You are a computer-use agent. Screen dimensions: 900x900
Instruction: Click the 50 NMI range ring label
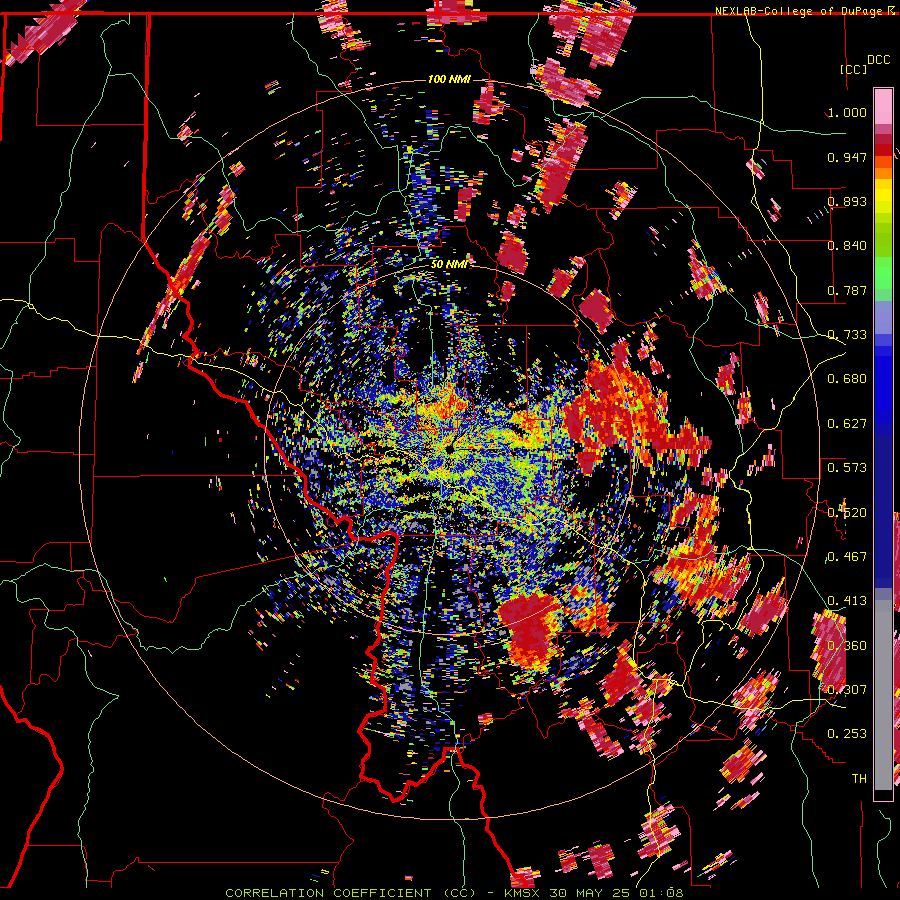coord(449,264)
